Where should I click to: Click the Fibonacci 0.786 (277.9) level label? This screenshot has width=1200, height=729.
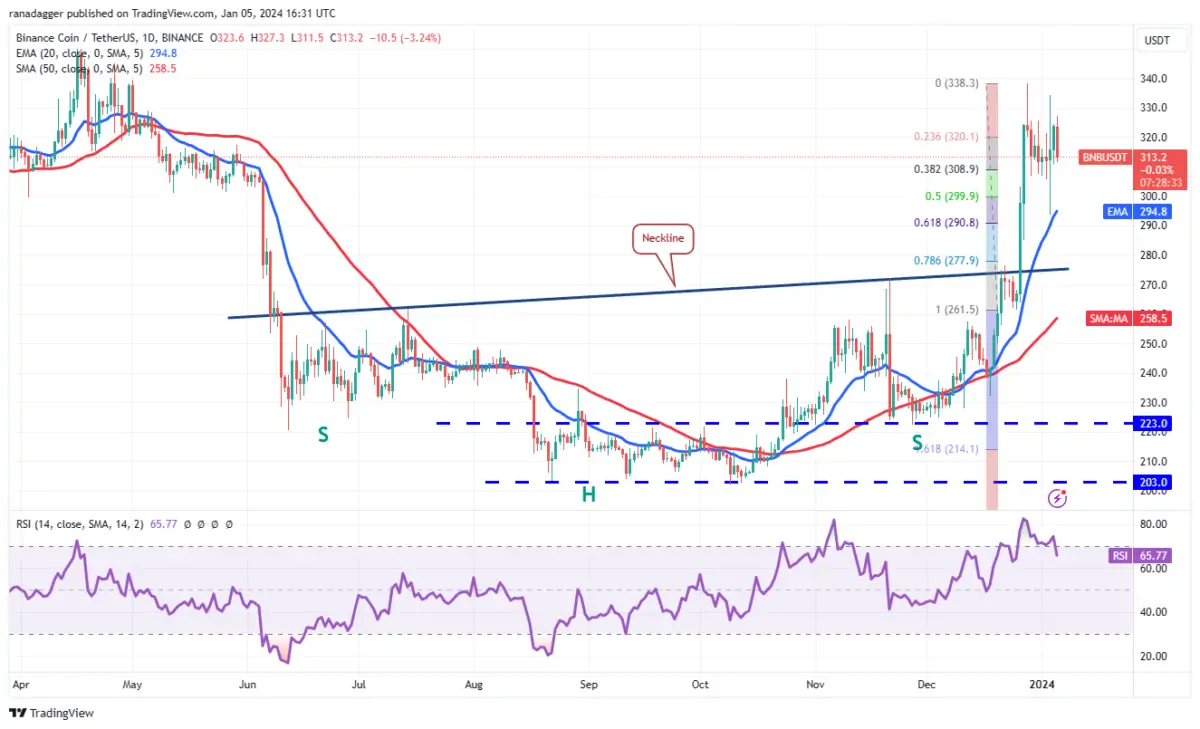tap(946, 261)
